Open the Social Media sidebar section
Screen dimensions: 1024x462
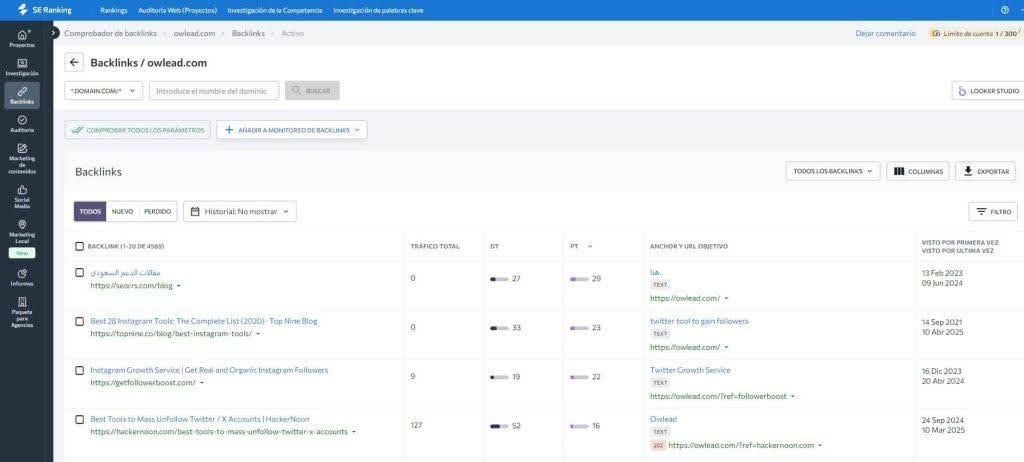(x=22, y=197)
